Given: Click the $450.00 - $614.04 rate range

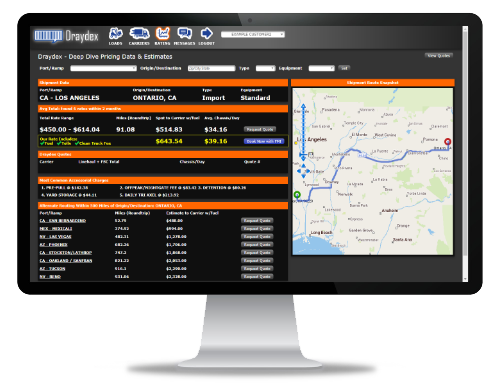Looking at the screenshot, I should (x=70, y=130).
